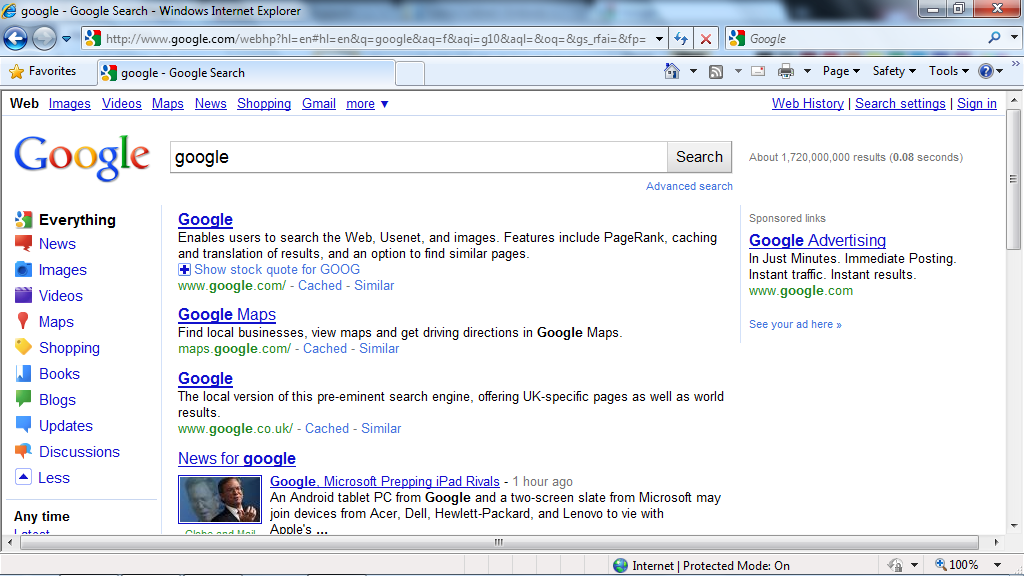Open the Page menu

[840, 71]
